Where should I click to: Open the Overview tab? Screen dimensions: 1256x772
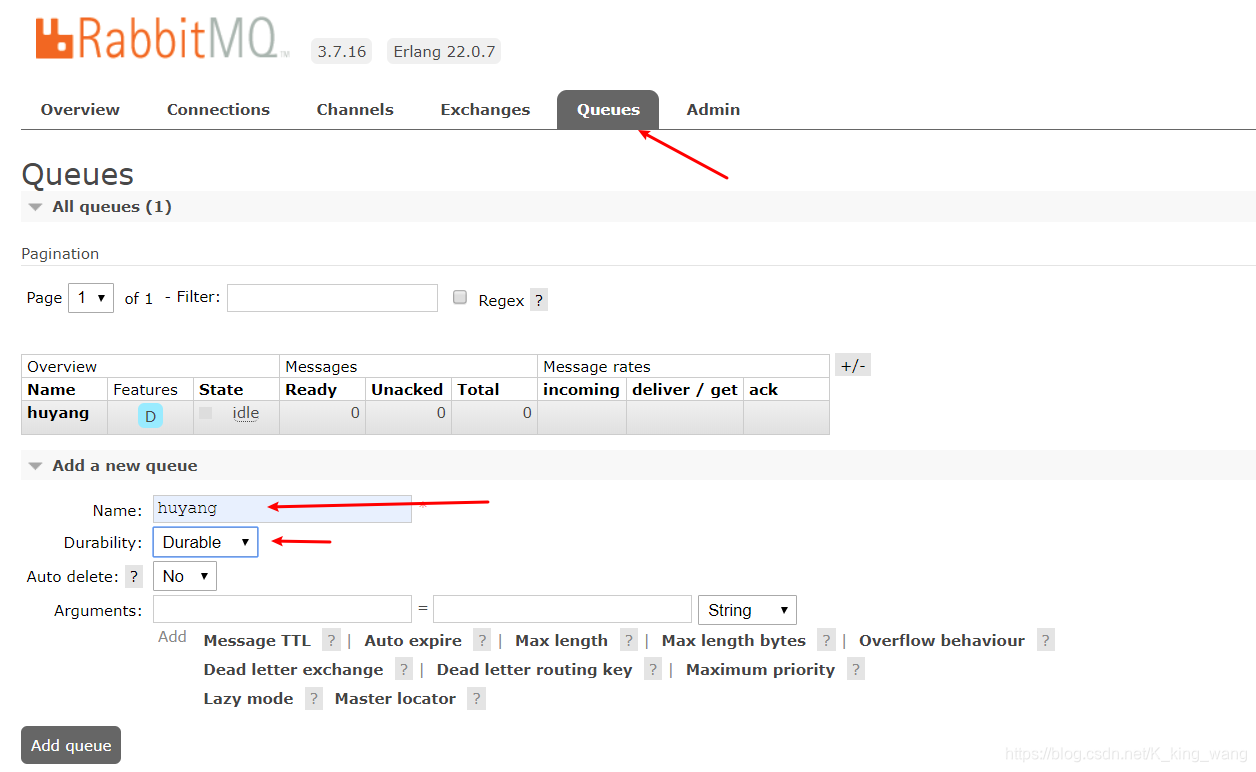[x=80, y=110]
